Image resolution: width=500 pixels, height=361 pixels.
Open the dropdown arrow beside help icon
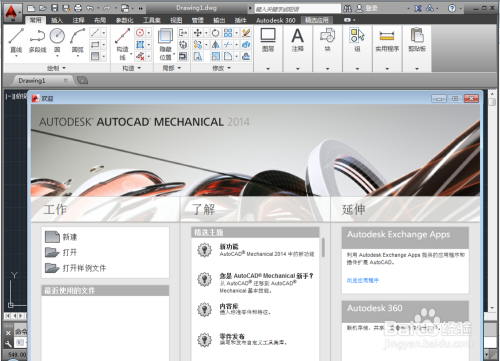pos(461,9)
